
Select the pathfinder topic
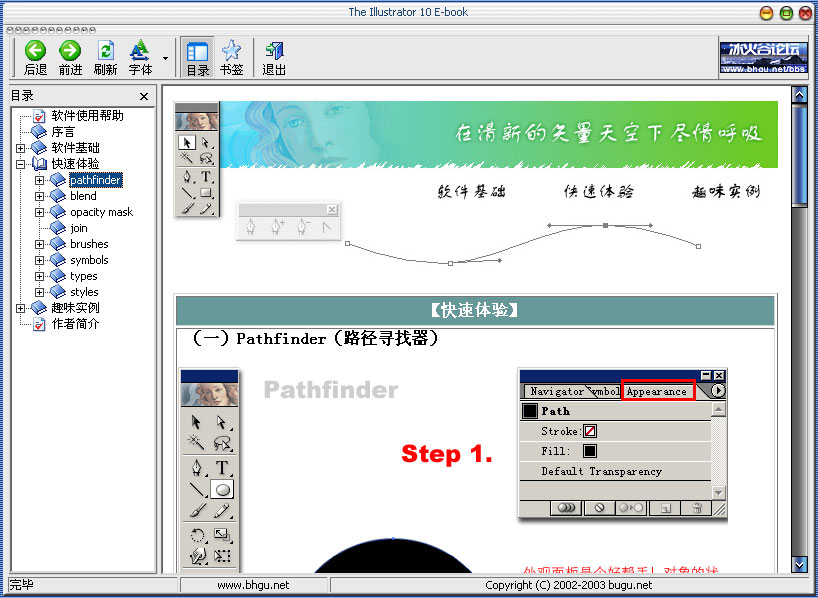(x=95, y=180)
